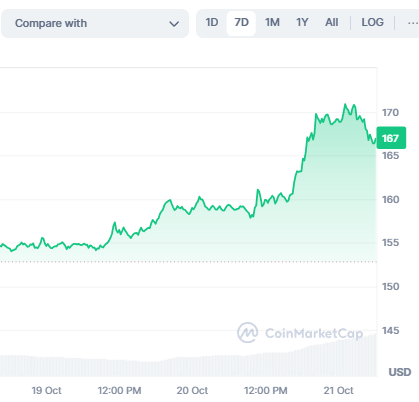Click the 165 price axis label
Image resolution: width=419 pixels, height=402 pixels.
(390, 156)
